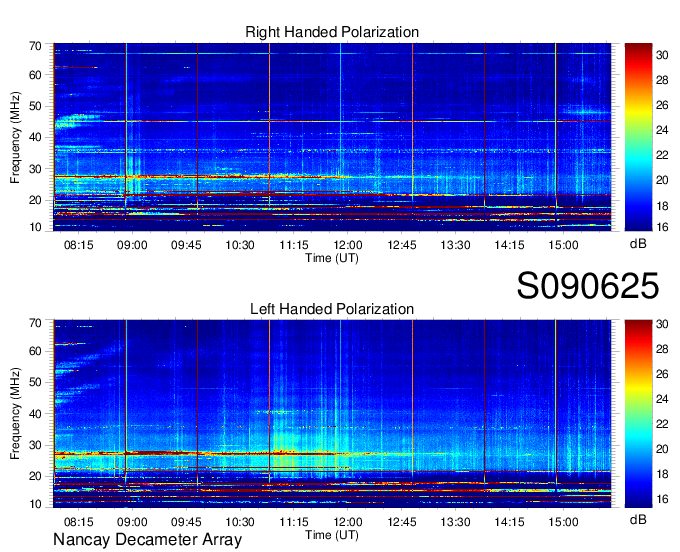
Task: Click the 22 dB tick on Right Handed colorbar
Action: point(662,155)
